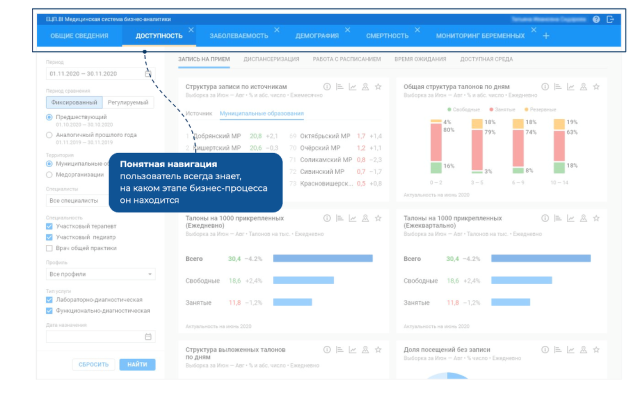Open line chart icon on Общая структура талонов по дням
This screenshot has width=640, height=403.
point(571,87)
